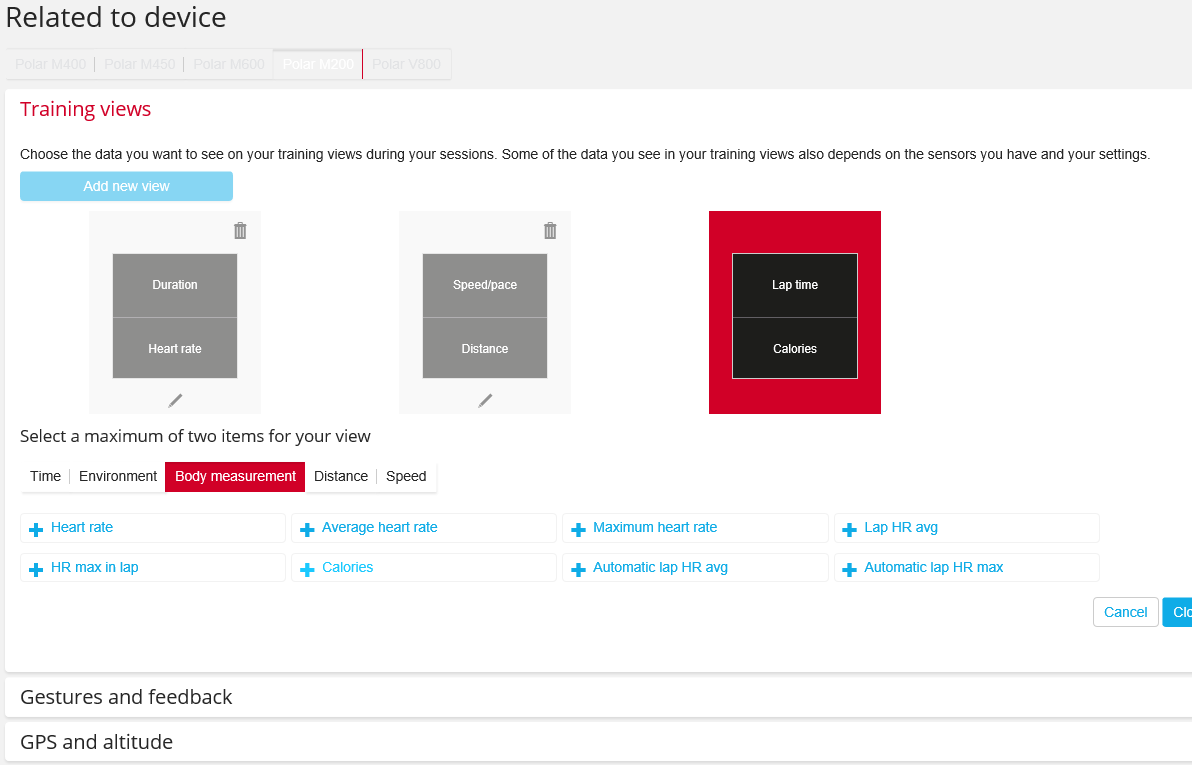This screenshot has width=1192, height=765.
Task: Delete the Speed/pace view via trash icon
Action: tap(550, 230)
